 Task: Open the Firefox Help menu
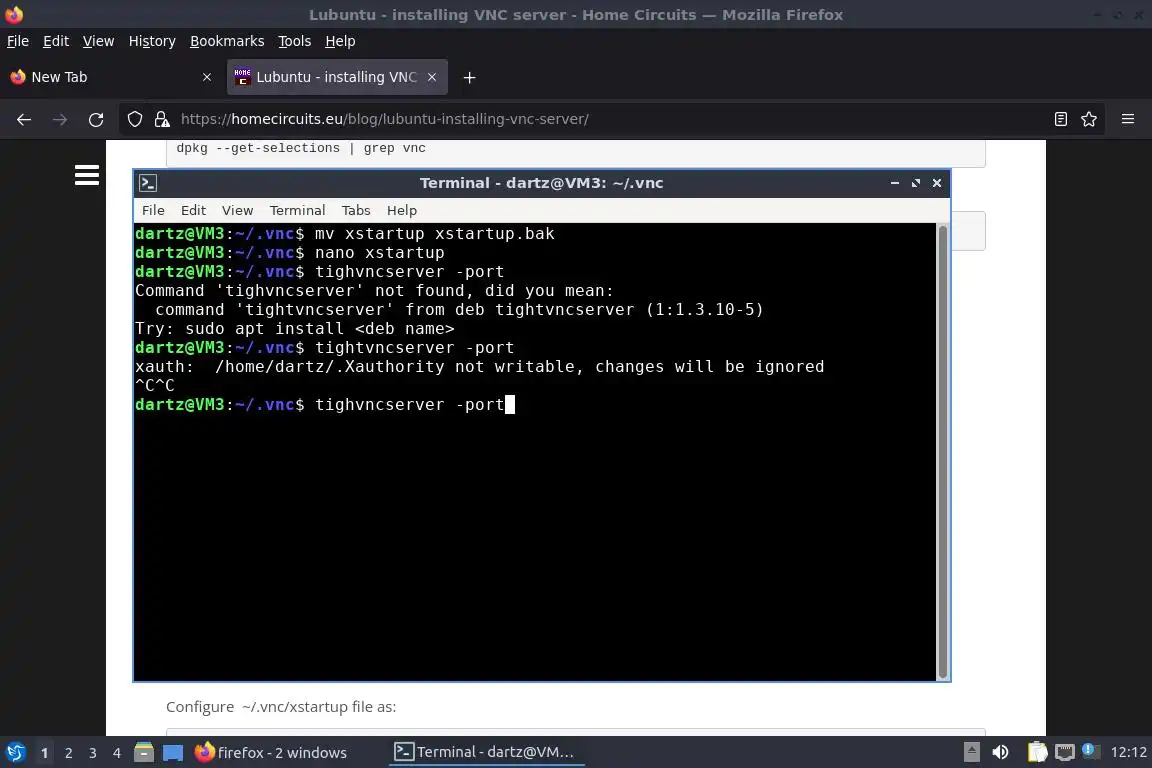[340, 41]
